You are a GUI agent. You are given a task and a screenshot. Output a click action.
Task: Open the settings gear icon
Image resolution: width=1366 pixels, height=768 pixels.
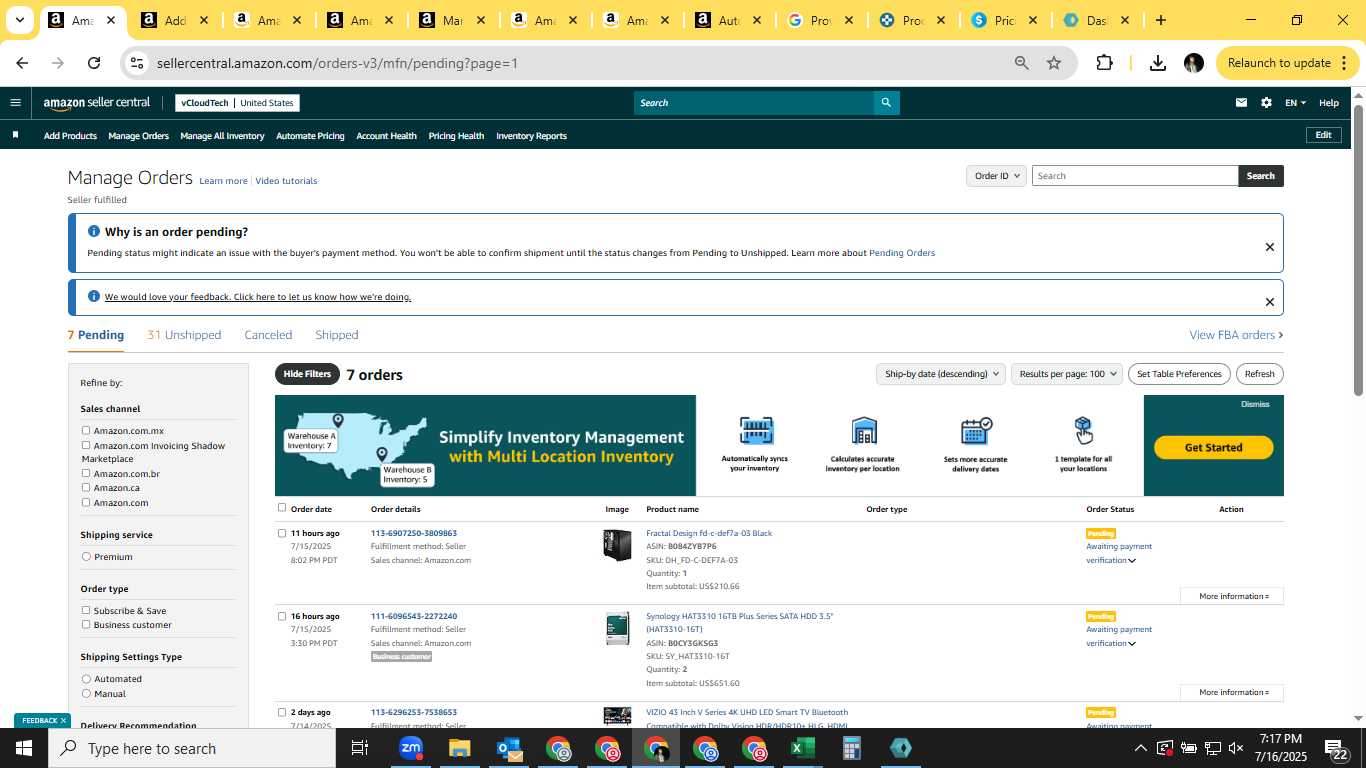click(1266, 102)
